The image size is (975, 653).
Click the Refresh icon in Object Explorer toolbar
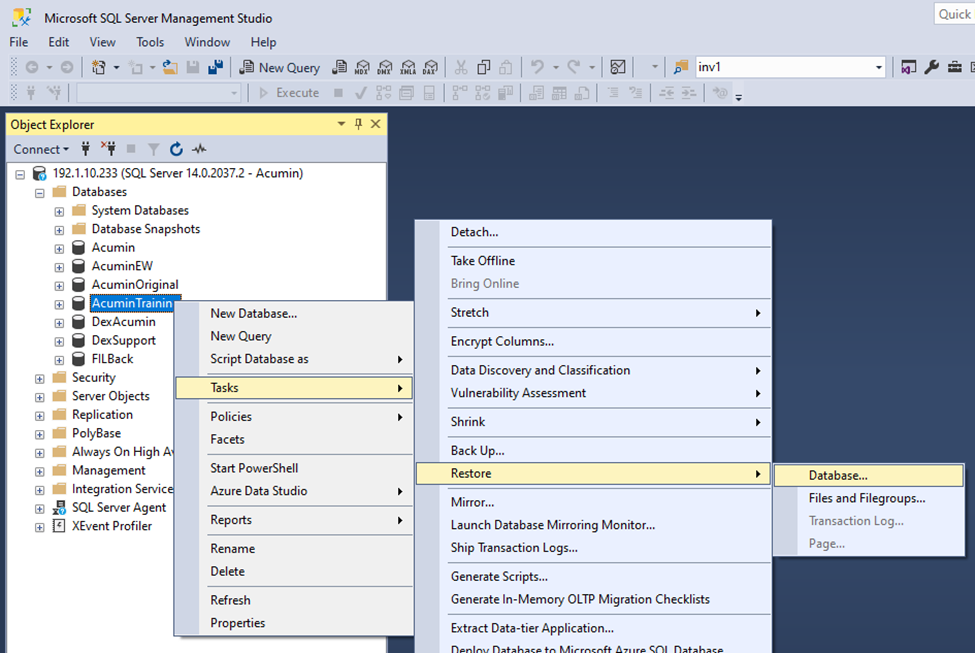[x=177, y=149]
